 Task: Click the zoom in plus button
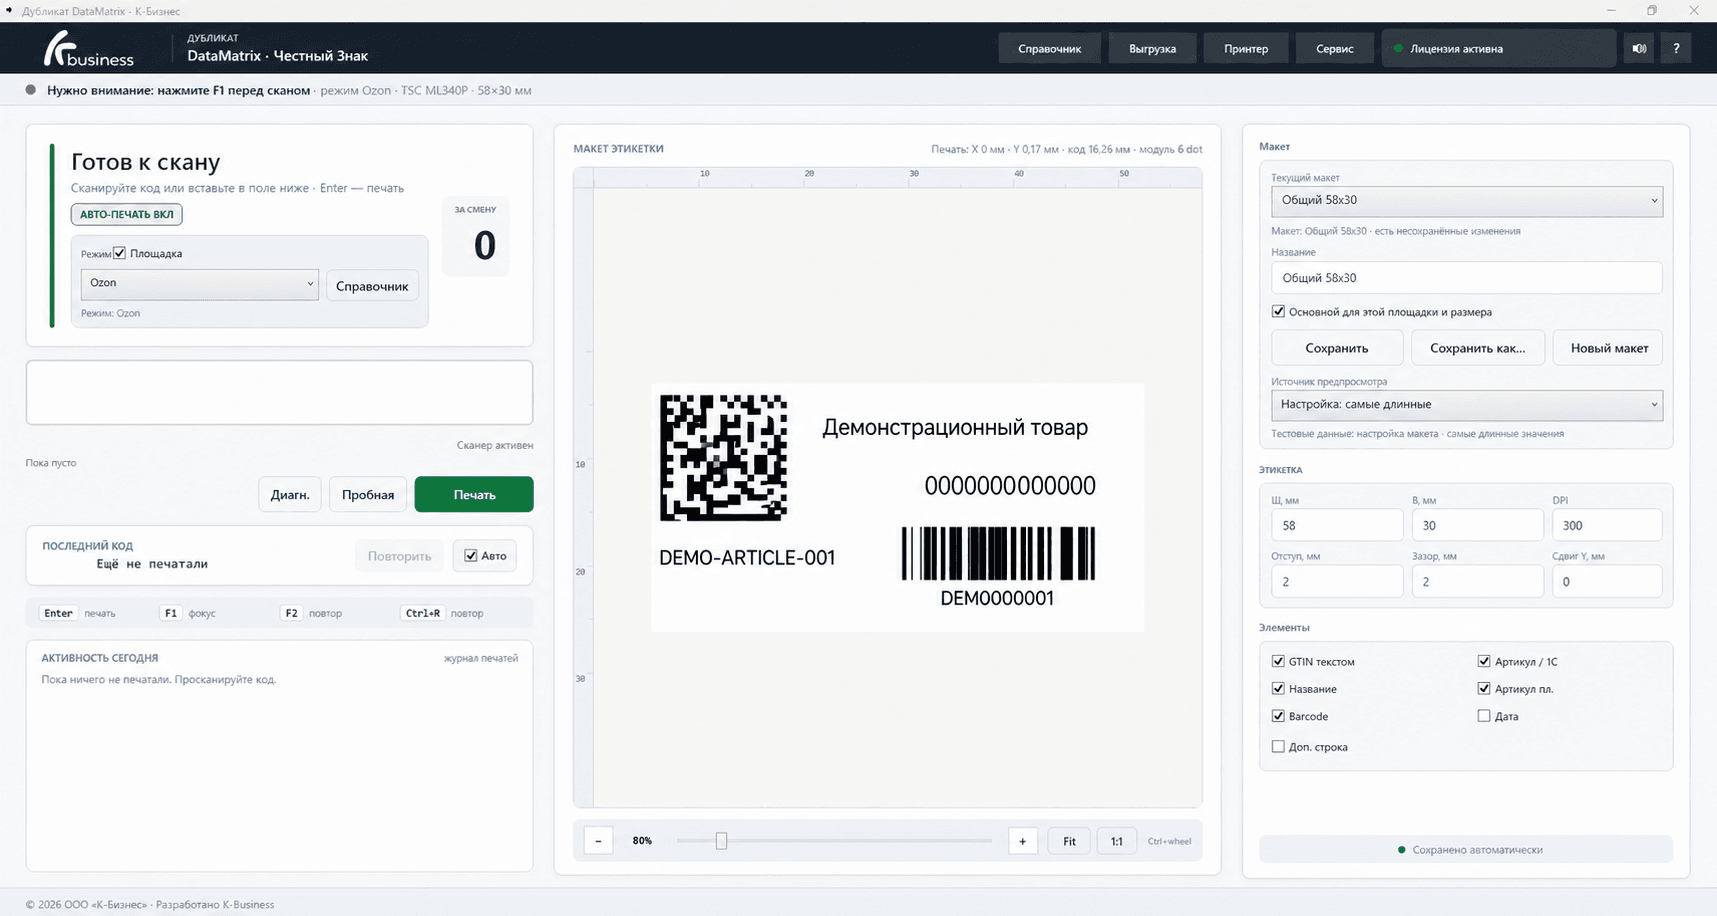[1022, 841]
